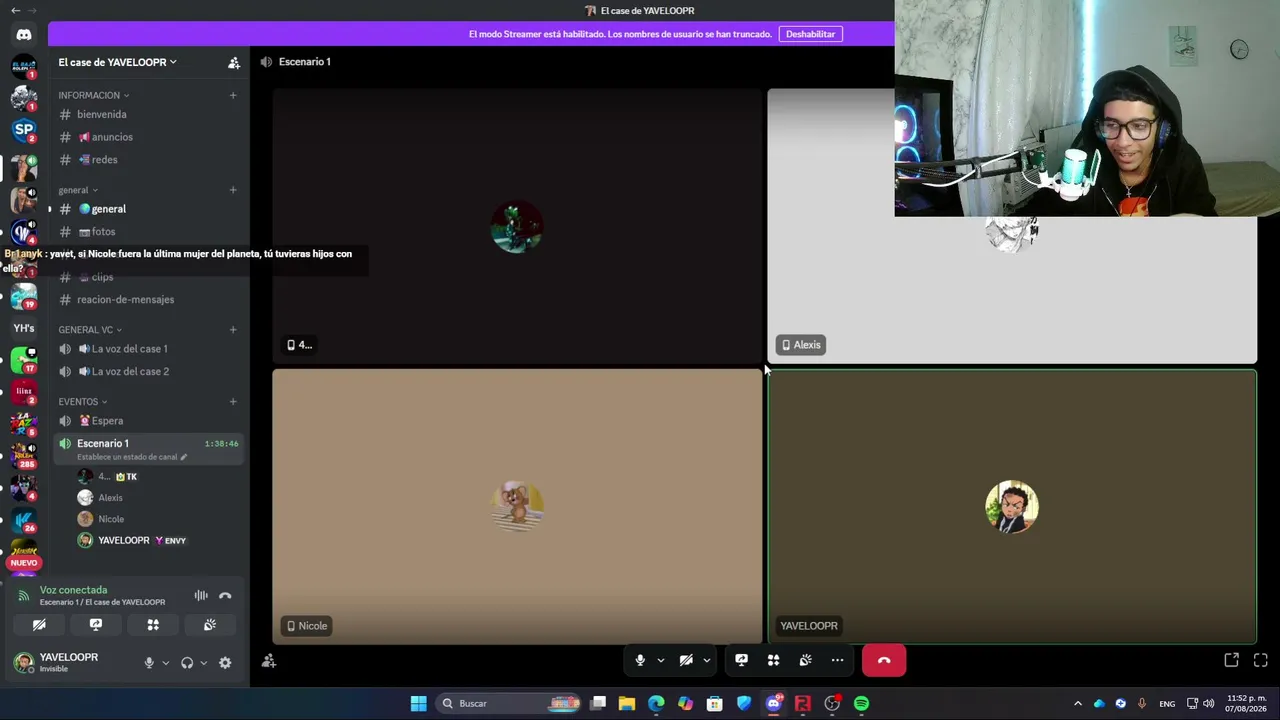The height and width of the screenshot is (720, 1280).
Task: Open noise suppression options in voice panel
Action: click(x=201, y=596)
